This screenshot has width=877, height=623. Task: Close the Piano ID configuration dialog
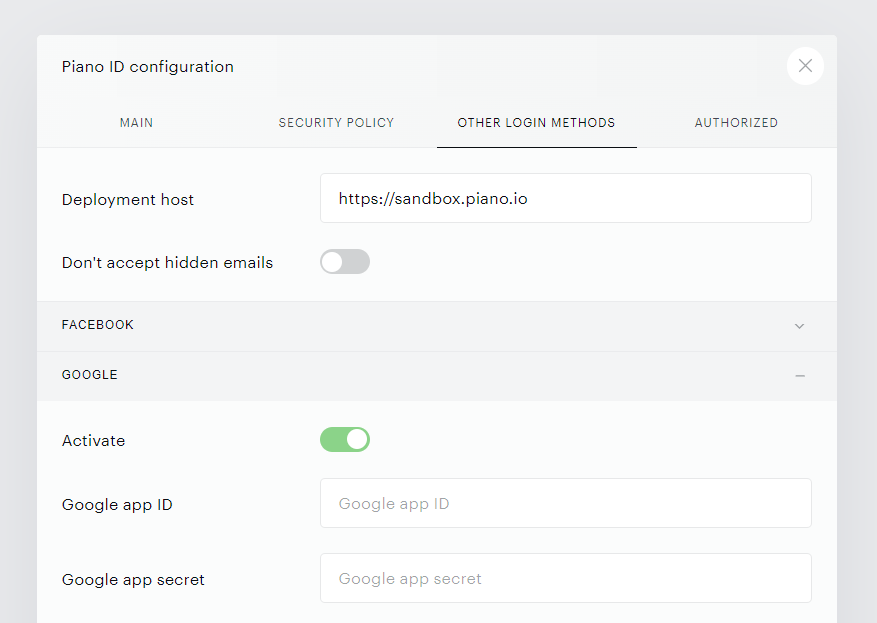click(805, 66)
